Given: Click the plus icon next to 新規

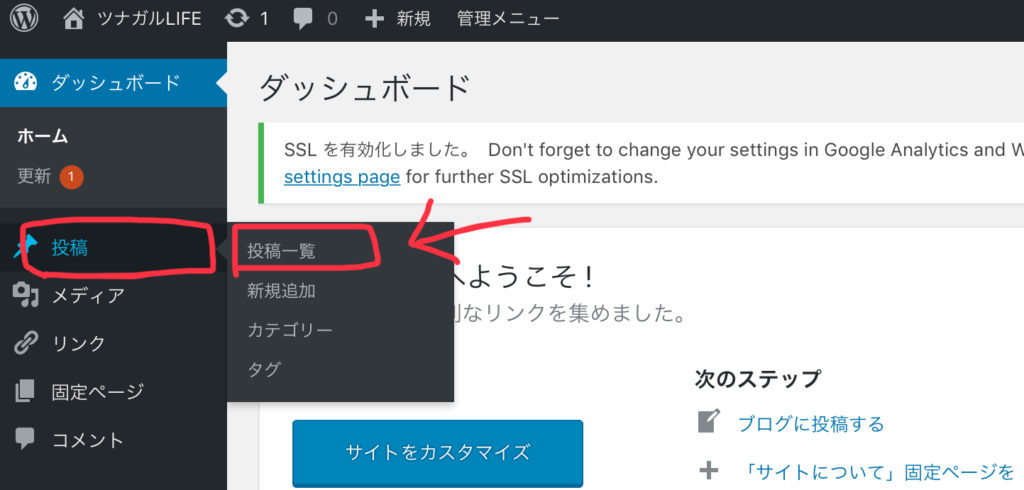Looking at the screenshot, I should [x=374, y=19].
